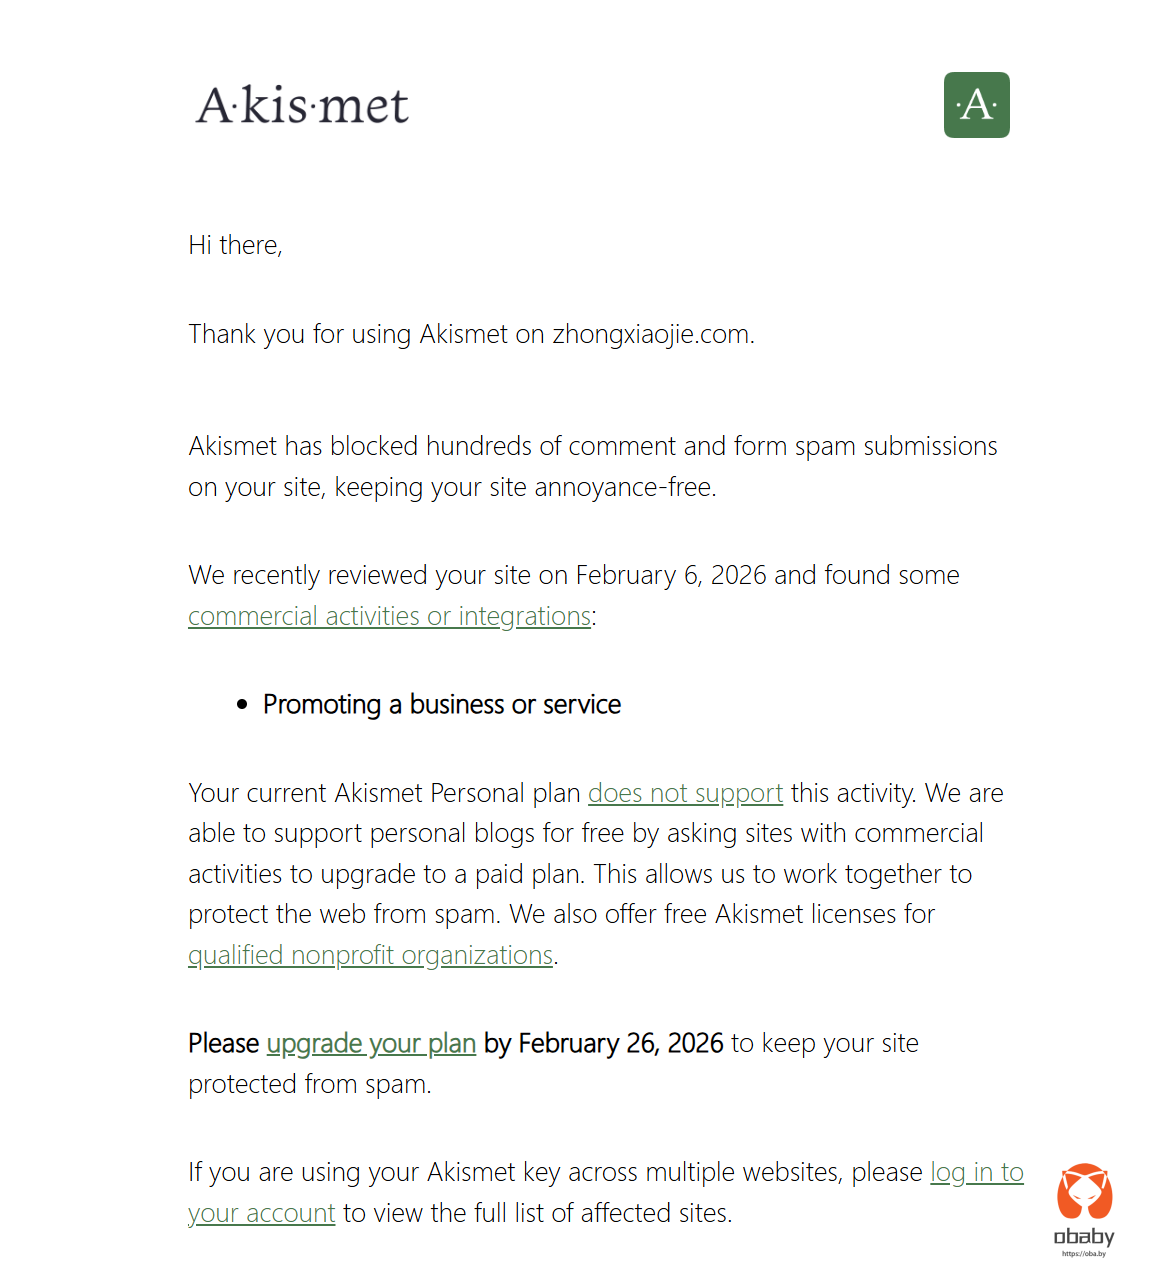
Task: Visit qualified nonprofit organizations link
Action: click(370, 955)
